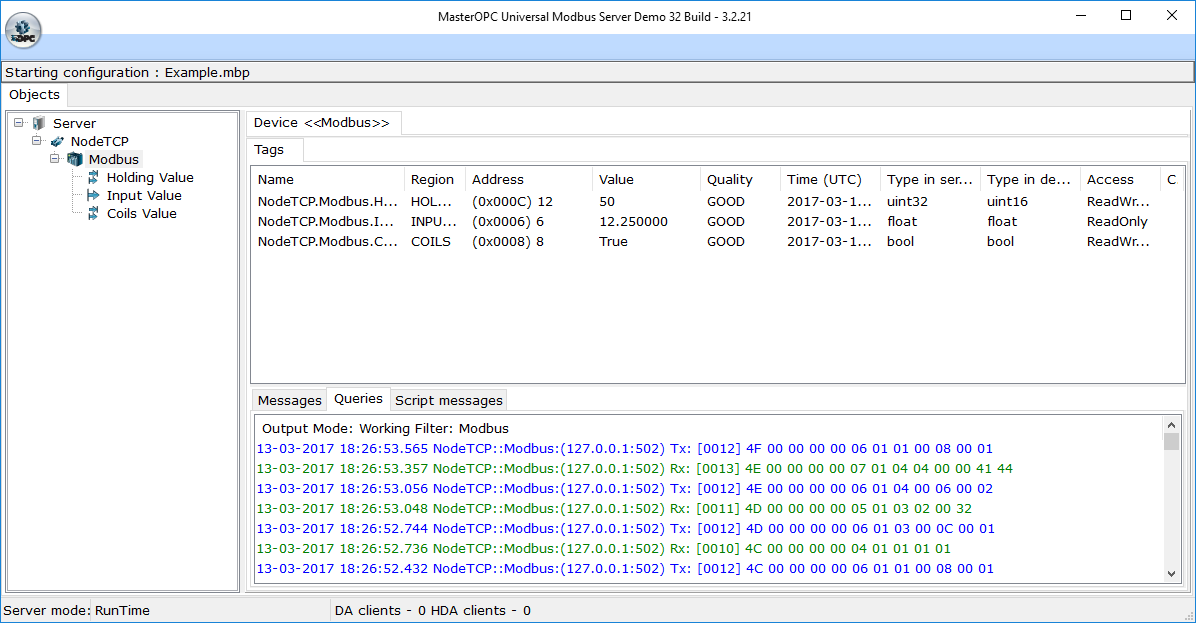Screen dimensions: 1196x623
Task: Click the 18:26:52.432 Tx query line
Action: pos(625,568)
